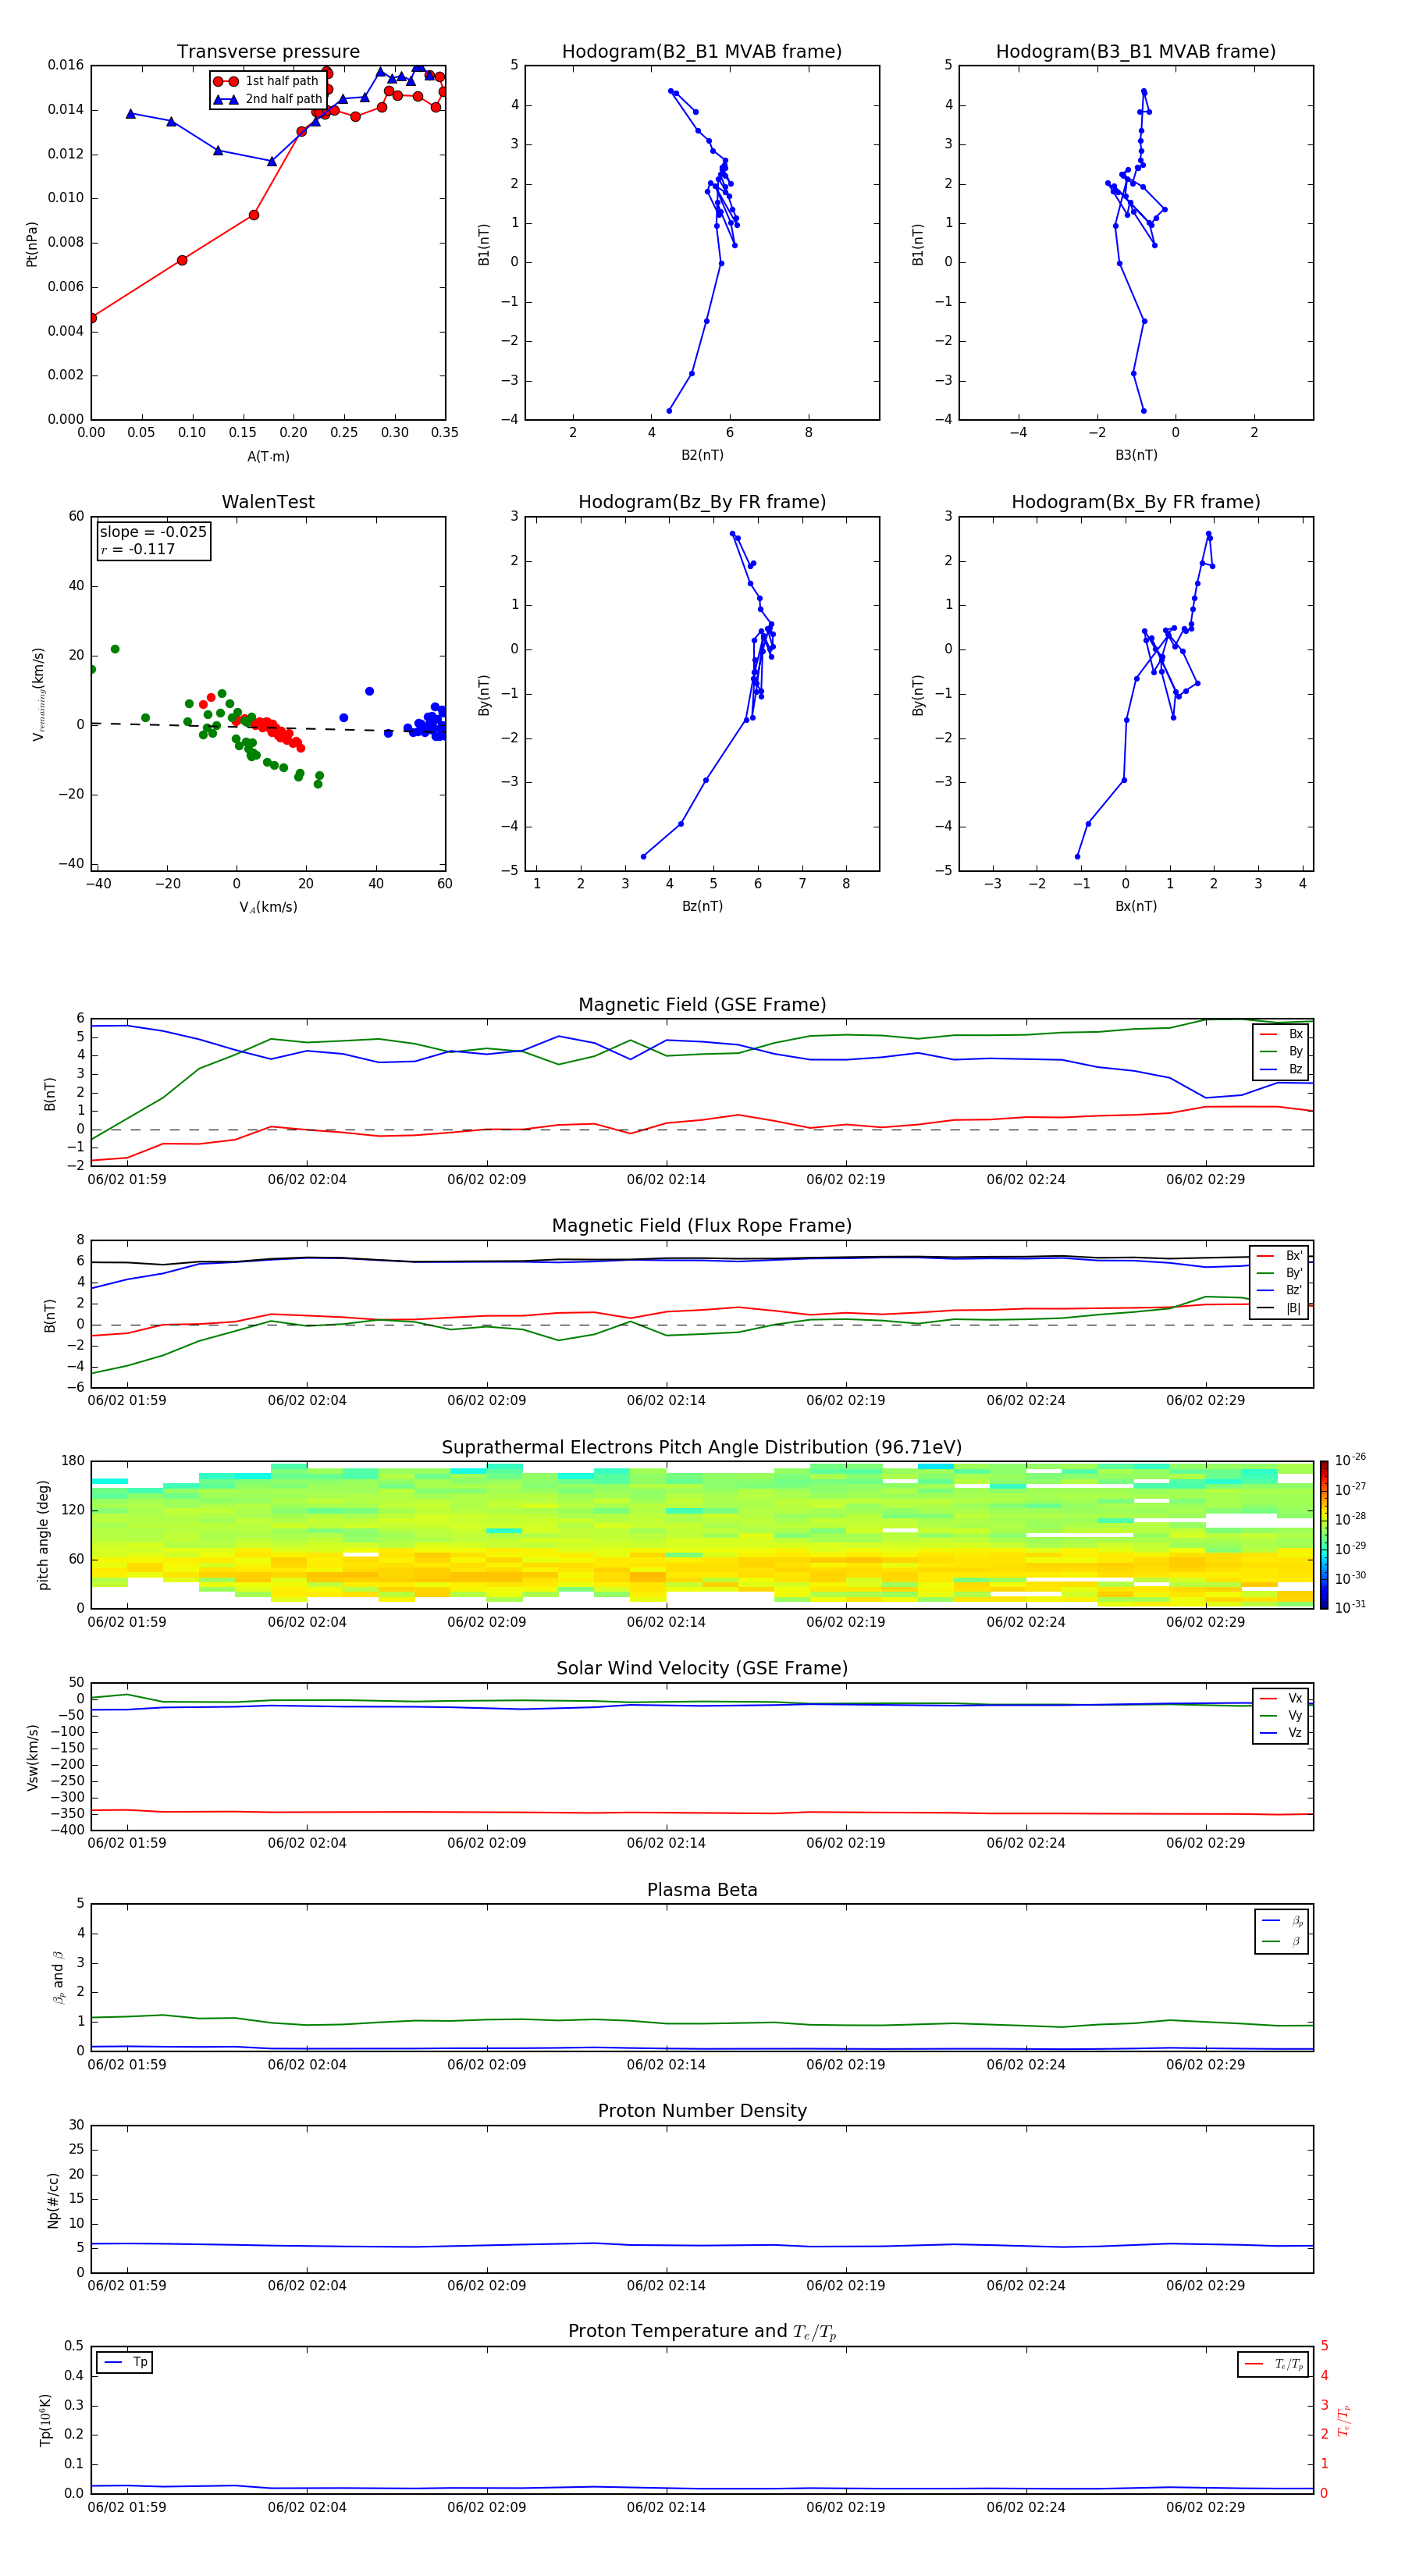Click the Plasma Beta plot title
1405x2576 pixels.
[x=702, y=1891]
